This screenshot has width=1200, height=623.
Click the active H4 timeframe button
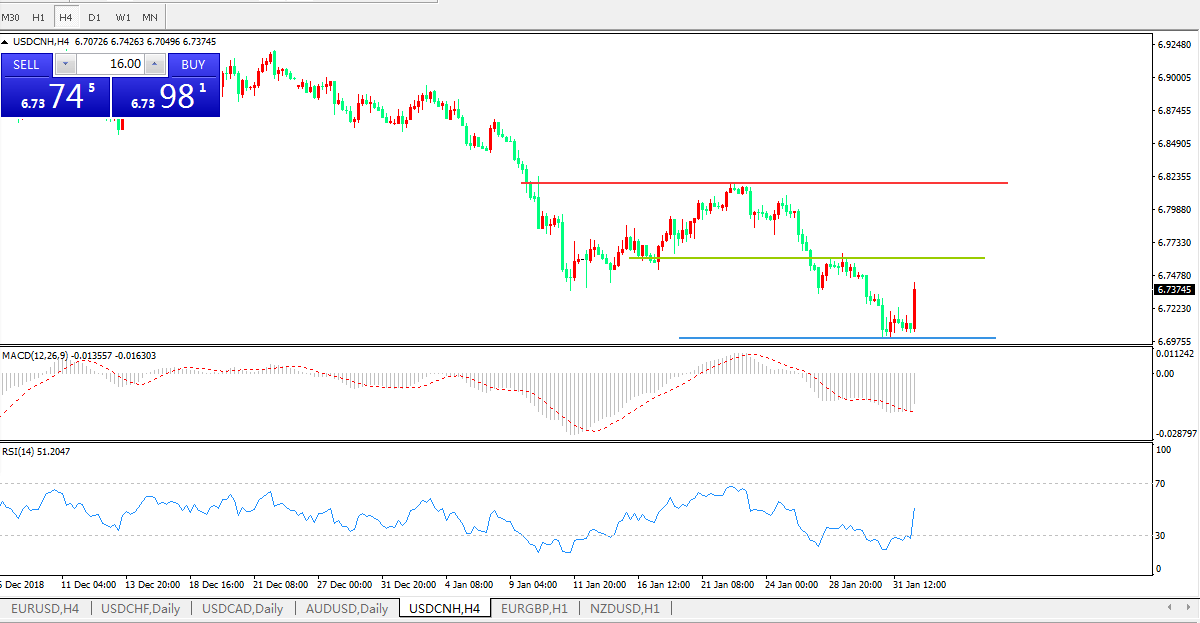click(x=66, y=17)
